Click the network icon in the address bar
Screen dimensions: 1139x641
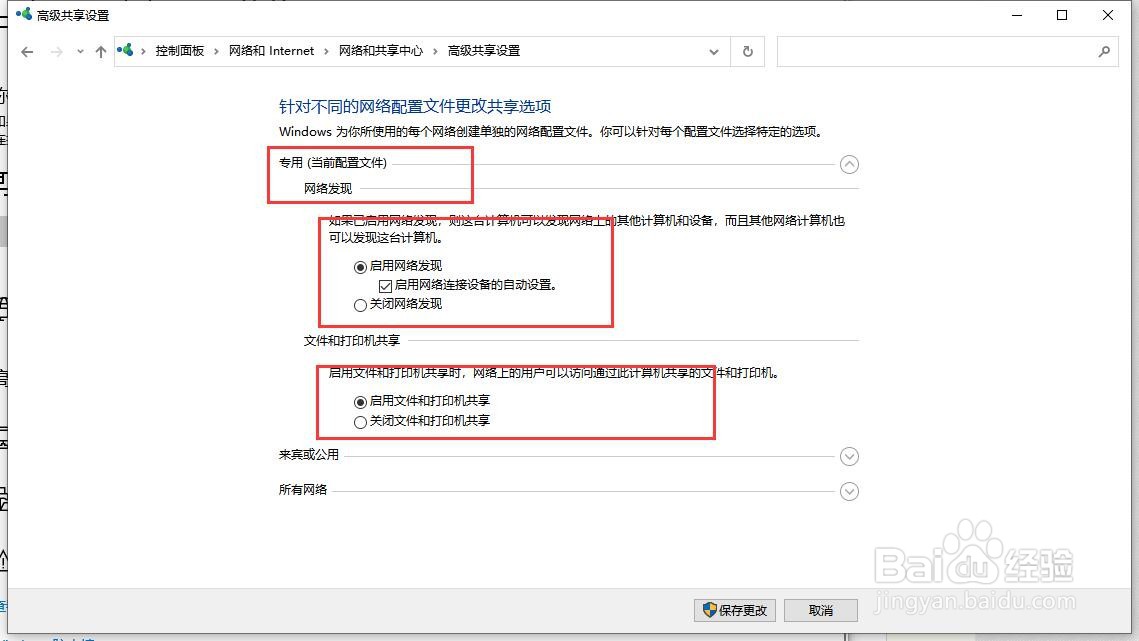click(x=125, y=49)
